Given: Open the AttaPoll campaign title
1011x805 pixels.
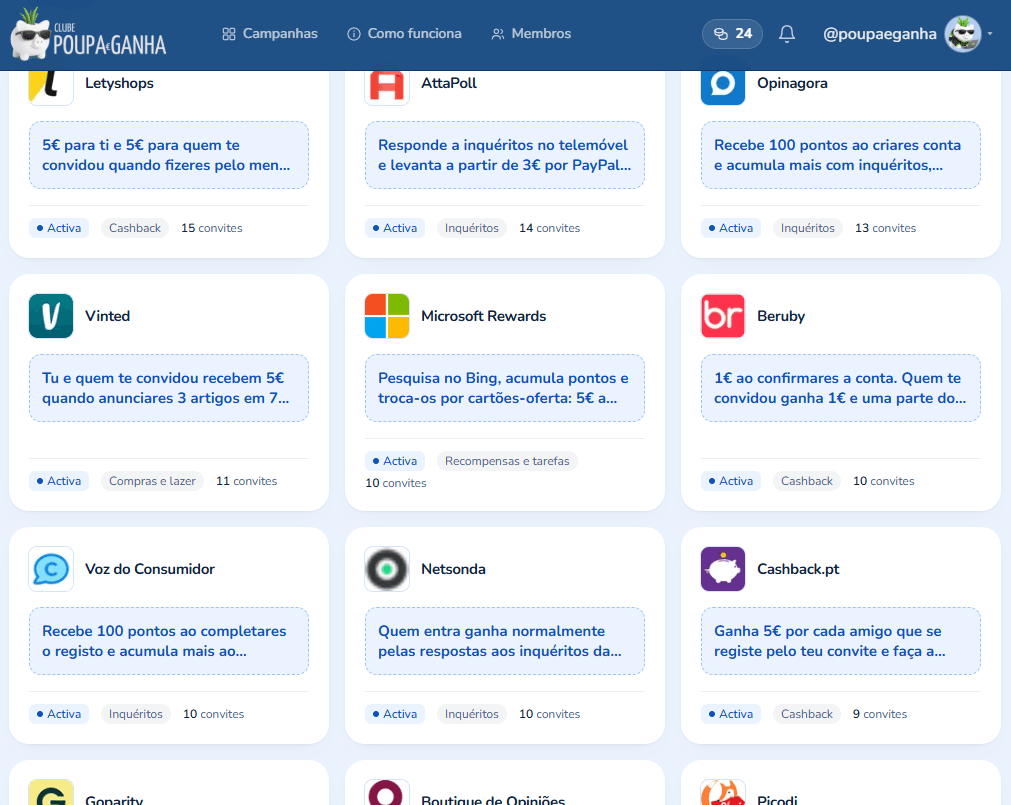Looking at the screenshot, I should [x=449, y=83].
